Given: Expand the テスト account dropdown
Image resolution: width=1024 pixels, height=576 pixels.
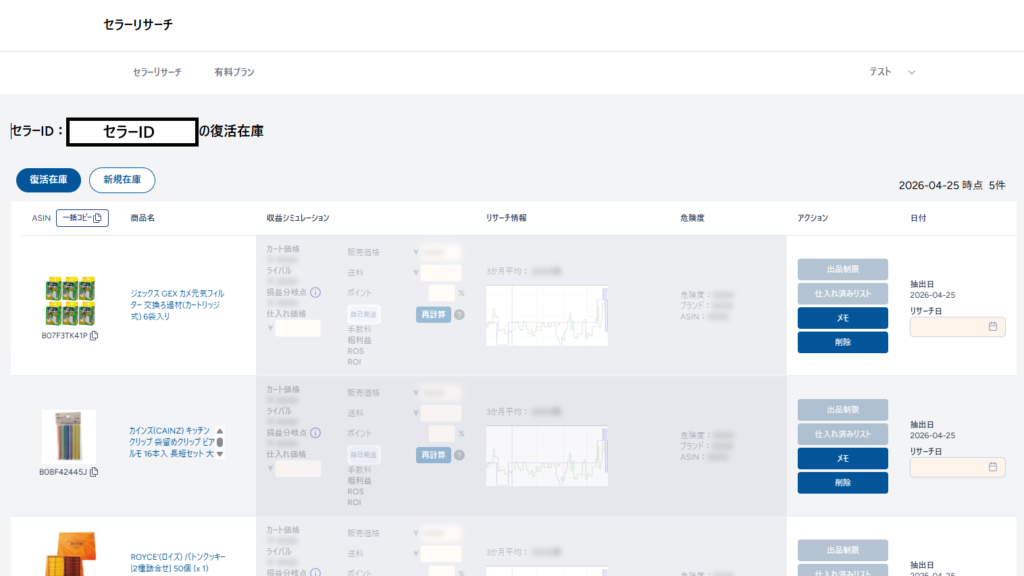Looking at the screenshot, I should pyautogui.click(x=892, y=72).
